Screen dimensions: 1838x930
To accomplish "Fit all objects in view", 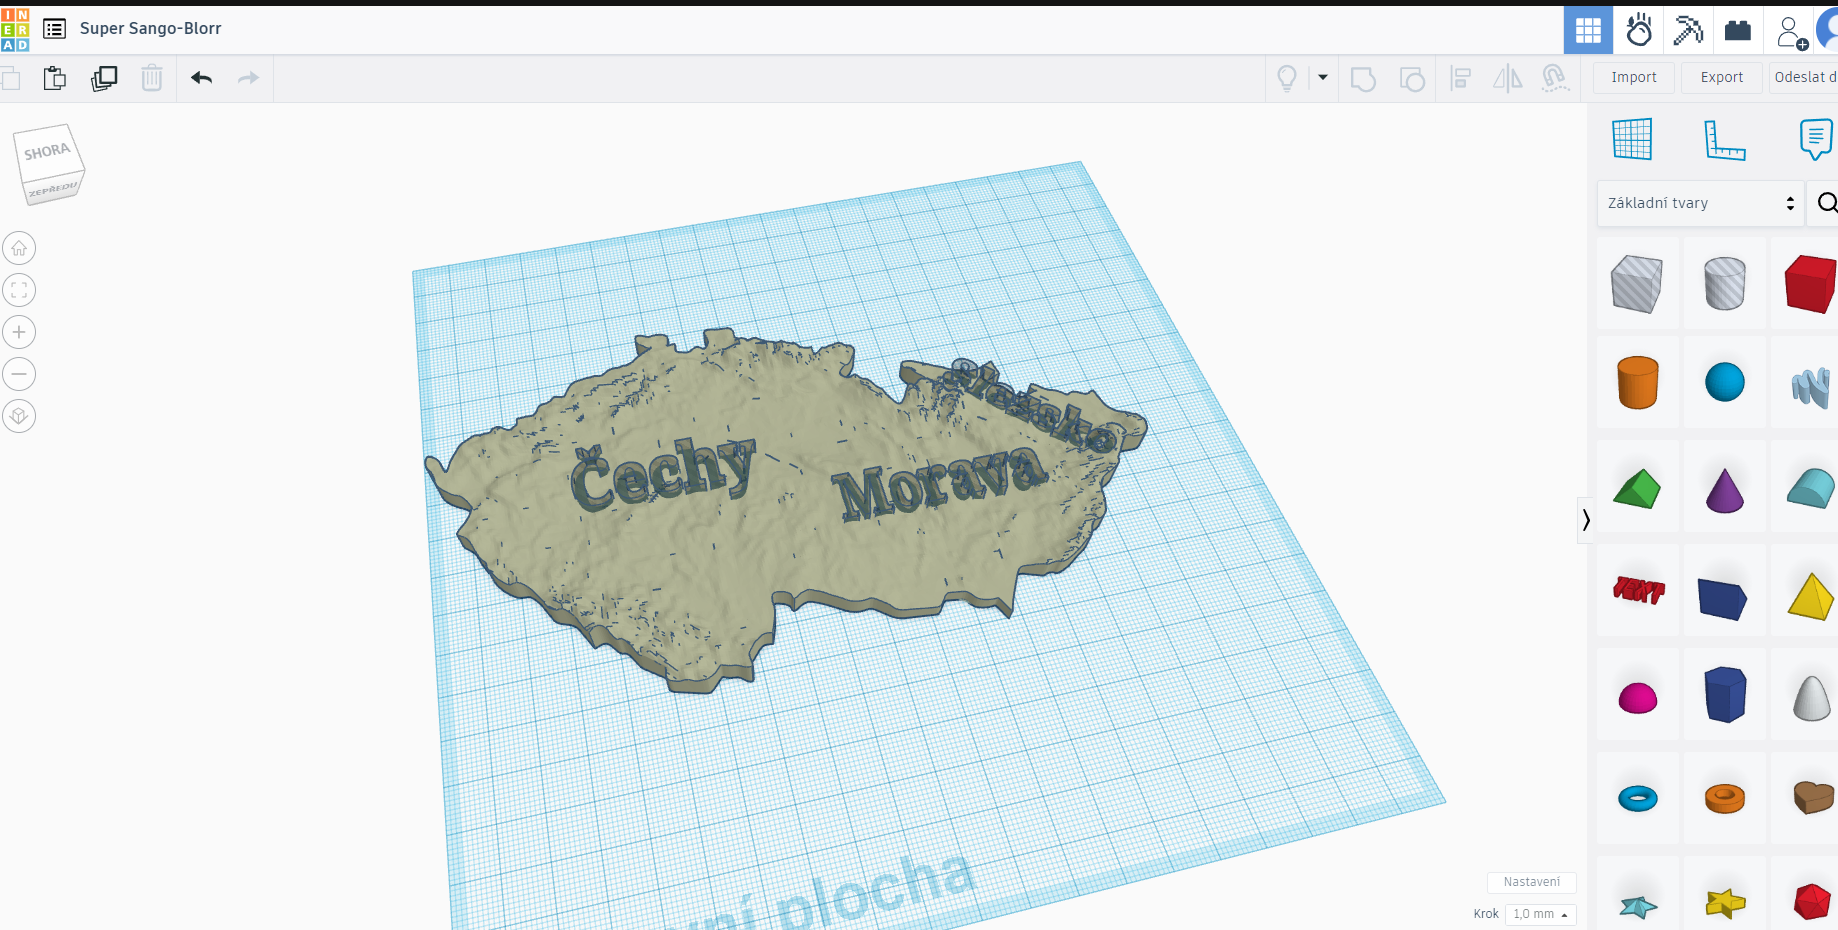I will (19, 290).
